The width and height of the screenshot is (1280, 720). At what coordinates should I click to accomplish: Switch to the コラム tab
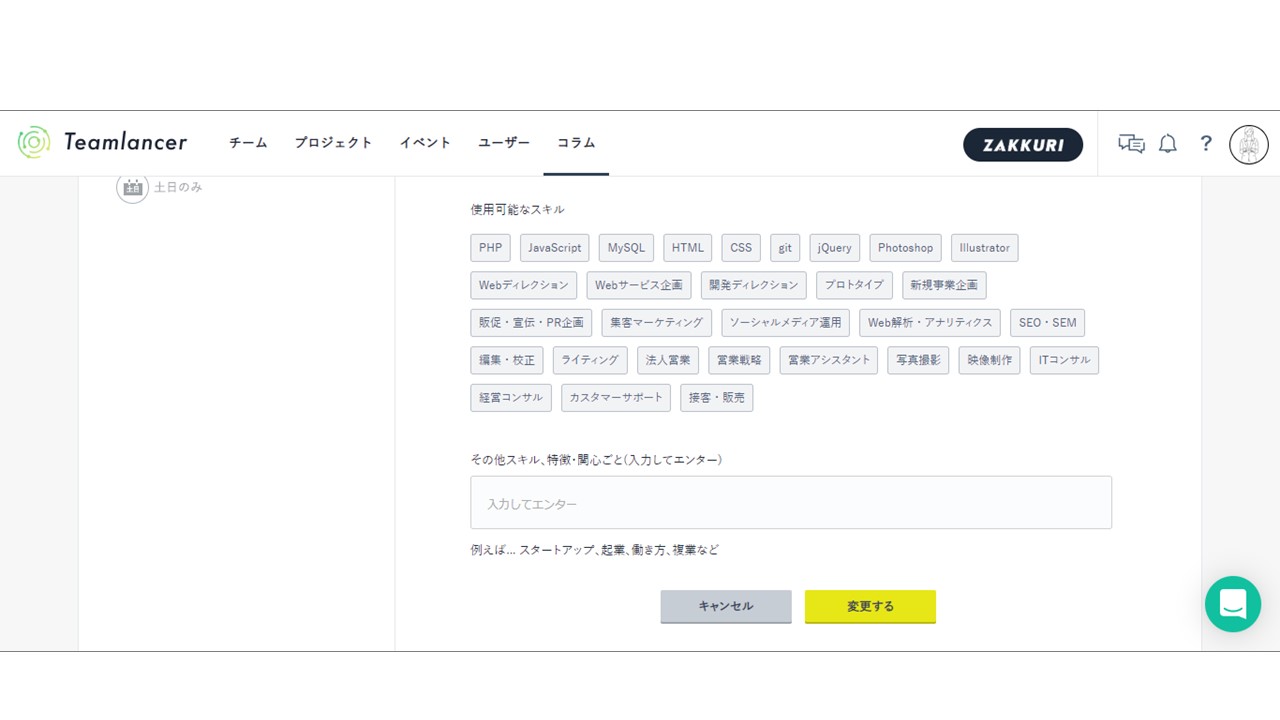[x=576, y=143]
